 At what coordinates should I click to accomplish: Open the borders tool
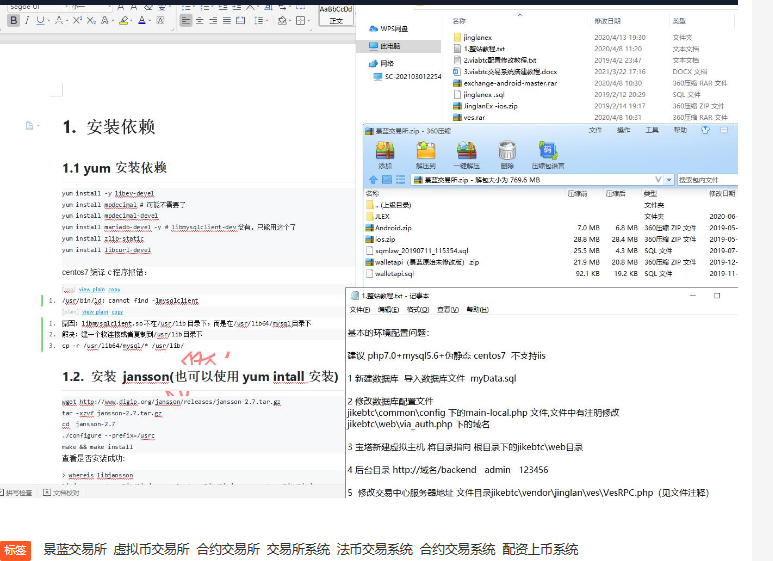300,20
